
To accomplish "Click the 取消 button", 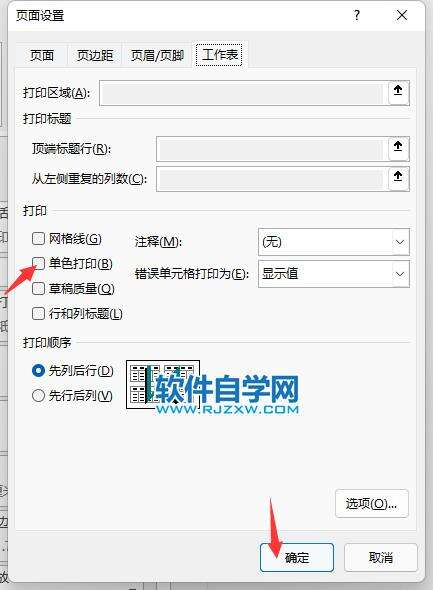I will click(381, 557).
